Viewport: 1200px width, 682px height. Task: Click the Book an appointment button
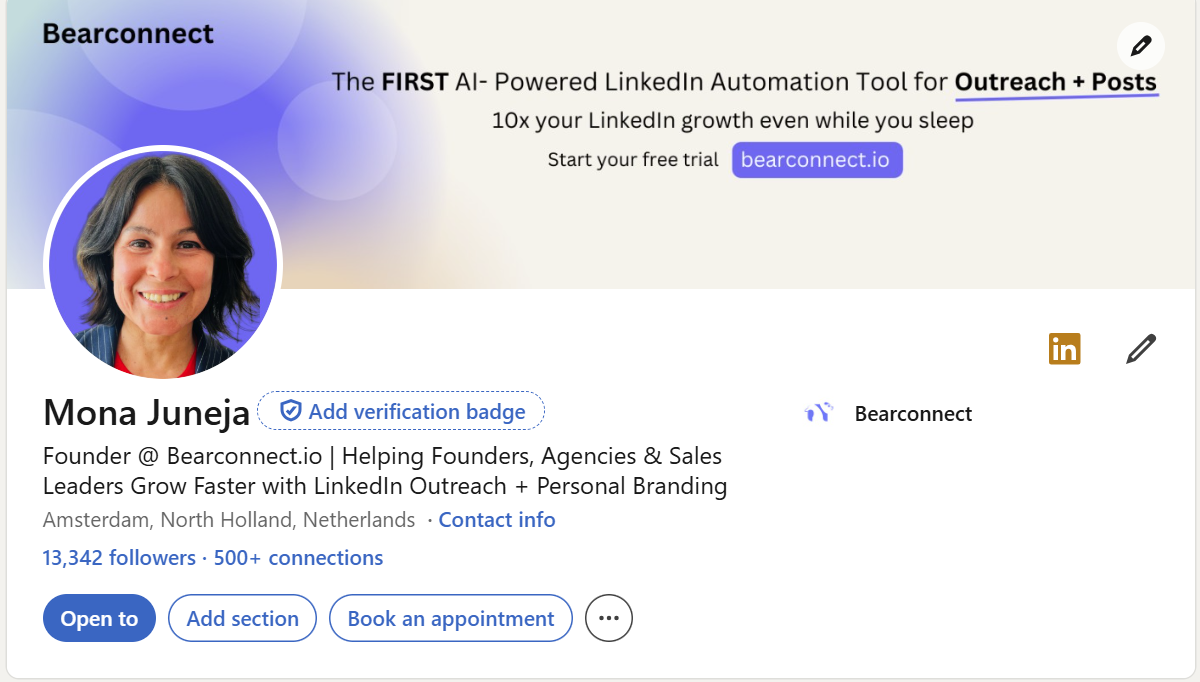point(450,619)
